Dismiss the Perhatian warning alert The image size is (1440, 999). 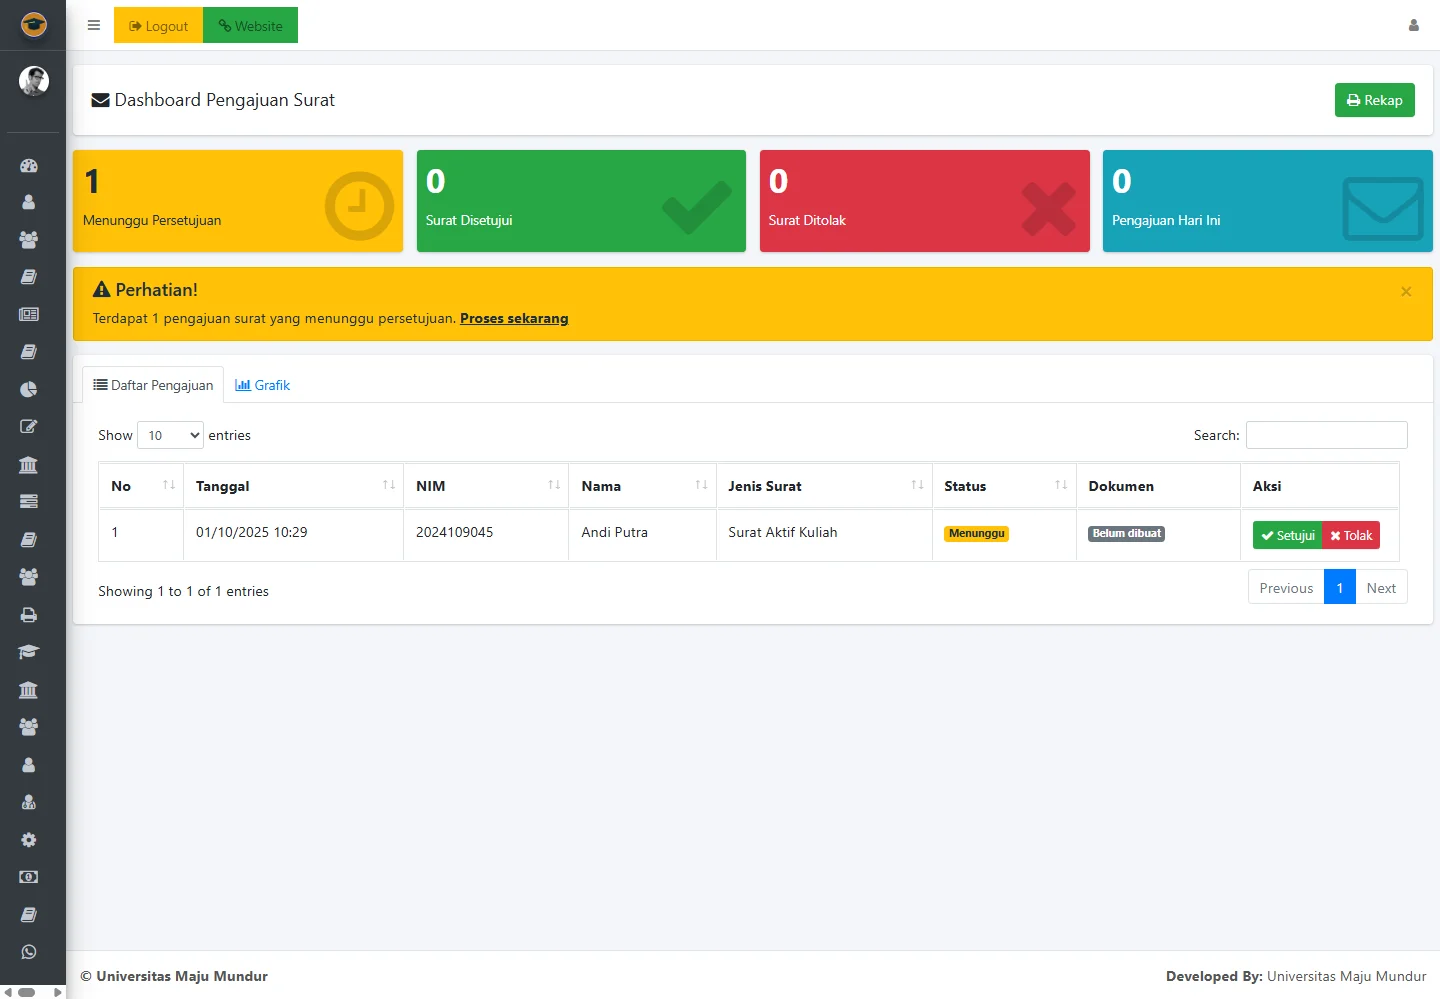pos(1406,292)
